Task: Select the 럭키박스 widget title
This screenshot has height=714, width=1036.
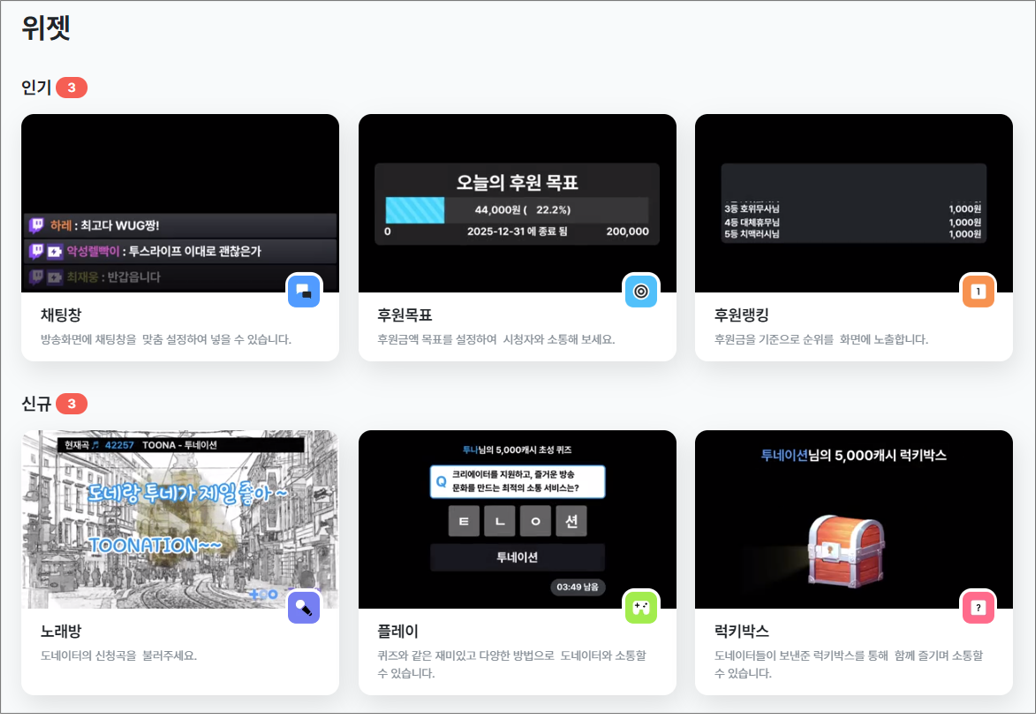Action: 741,632
